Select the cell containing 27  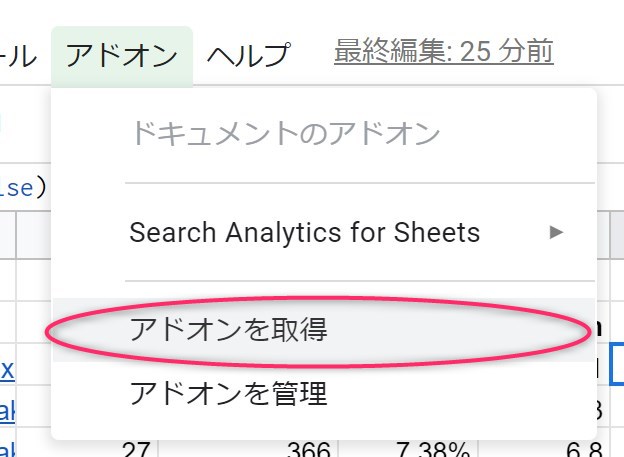[133, 449]
